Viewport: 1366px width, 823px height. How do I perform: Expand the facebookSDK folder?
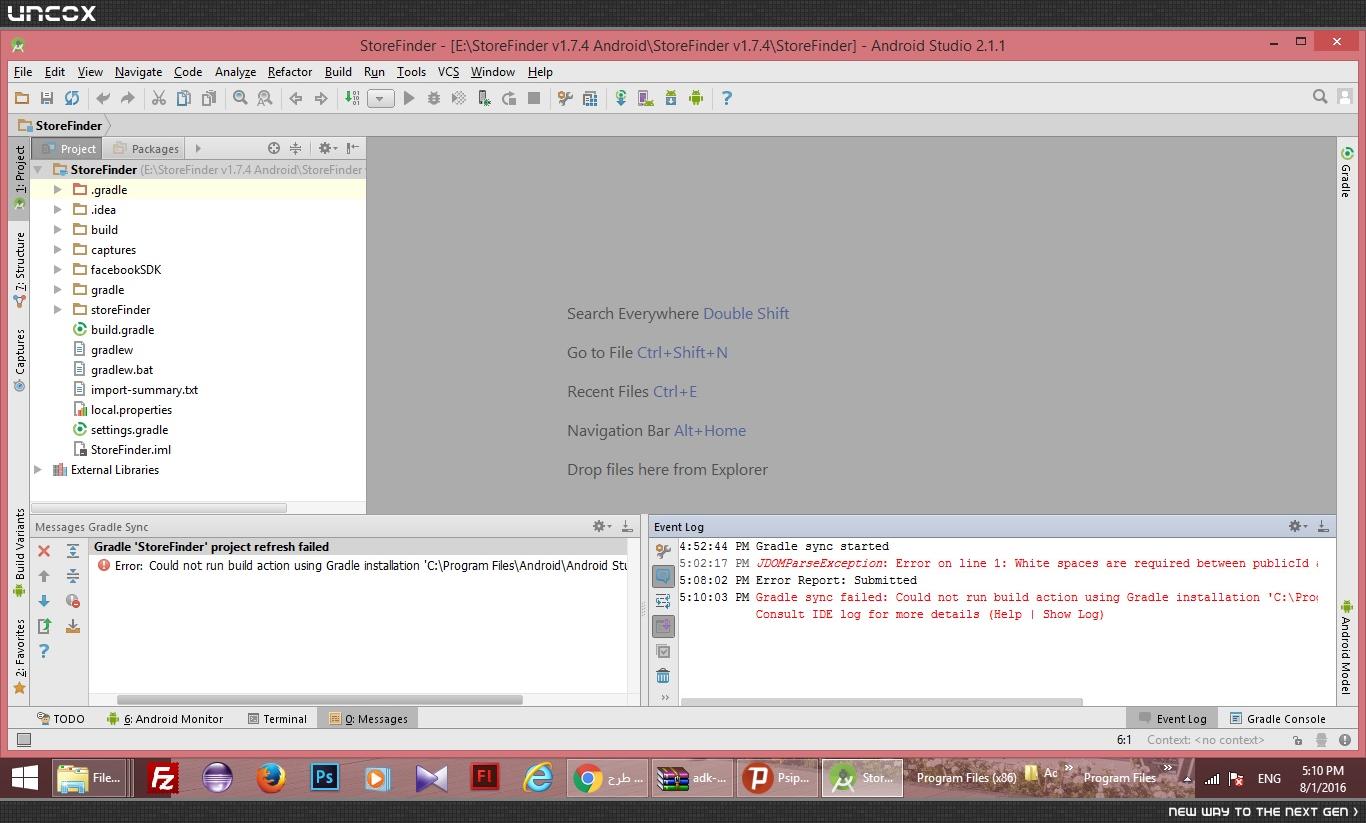click(58, 270)
